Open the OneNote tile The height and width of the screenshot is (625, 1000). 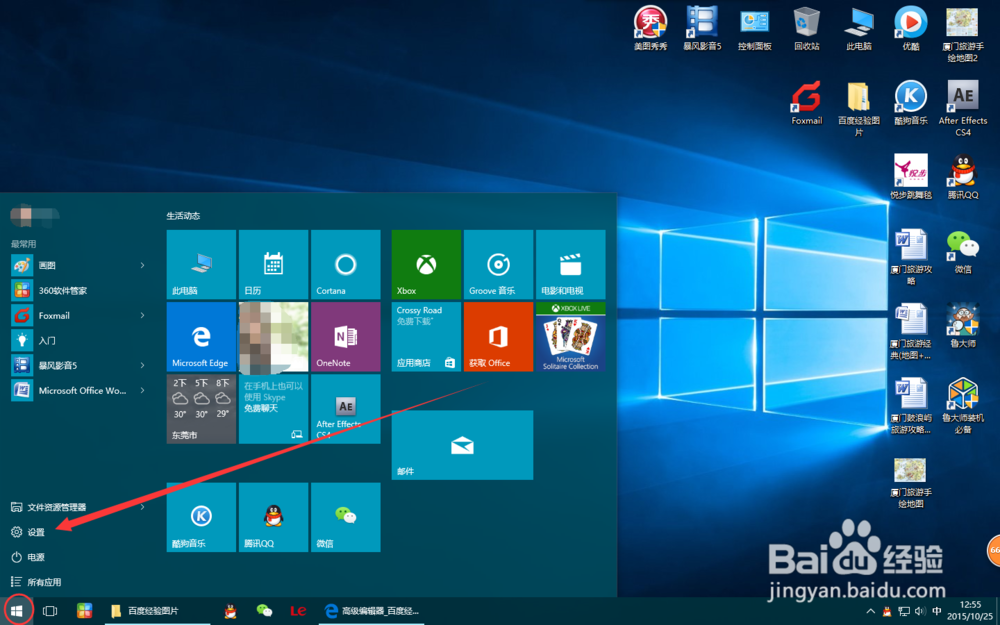point(346,337)
